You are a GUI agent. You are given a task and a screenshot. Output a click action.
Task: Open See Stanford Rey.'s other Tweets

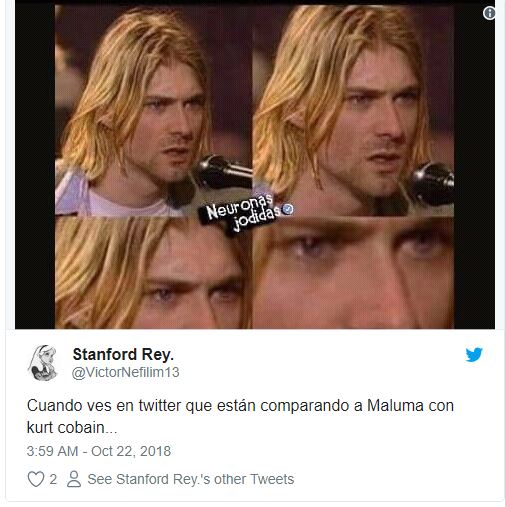click(x=191, y=479)
